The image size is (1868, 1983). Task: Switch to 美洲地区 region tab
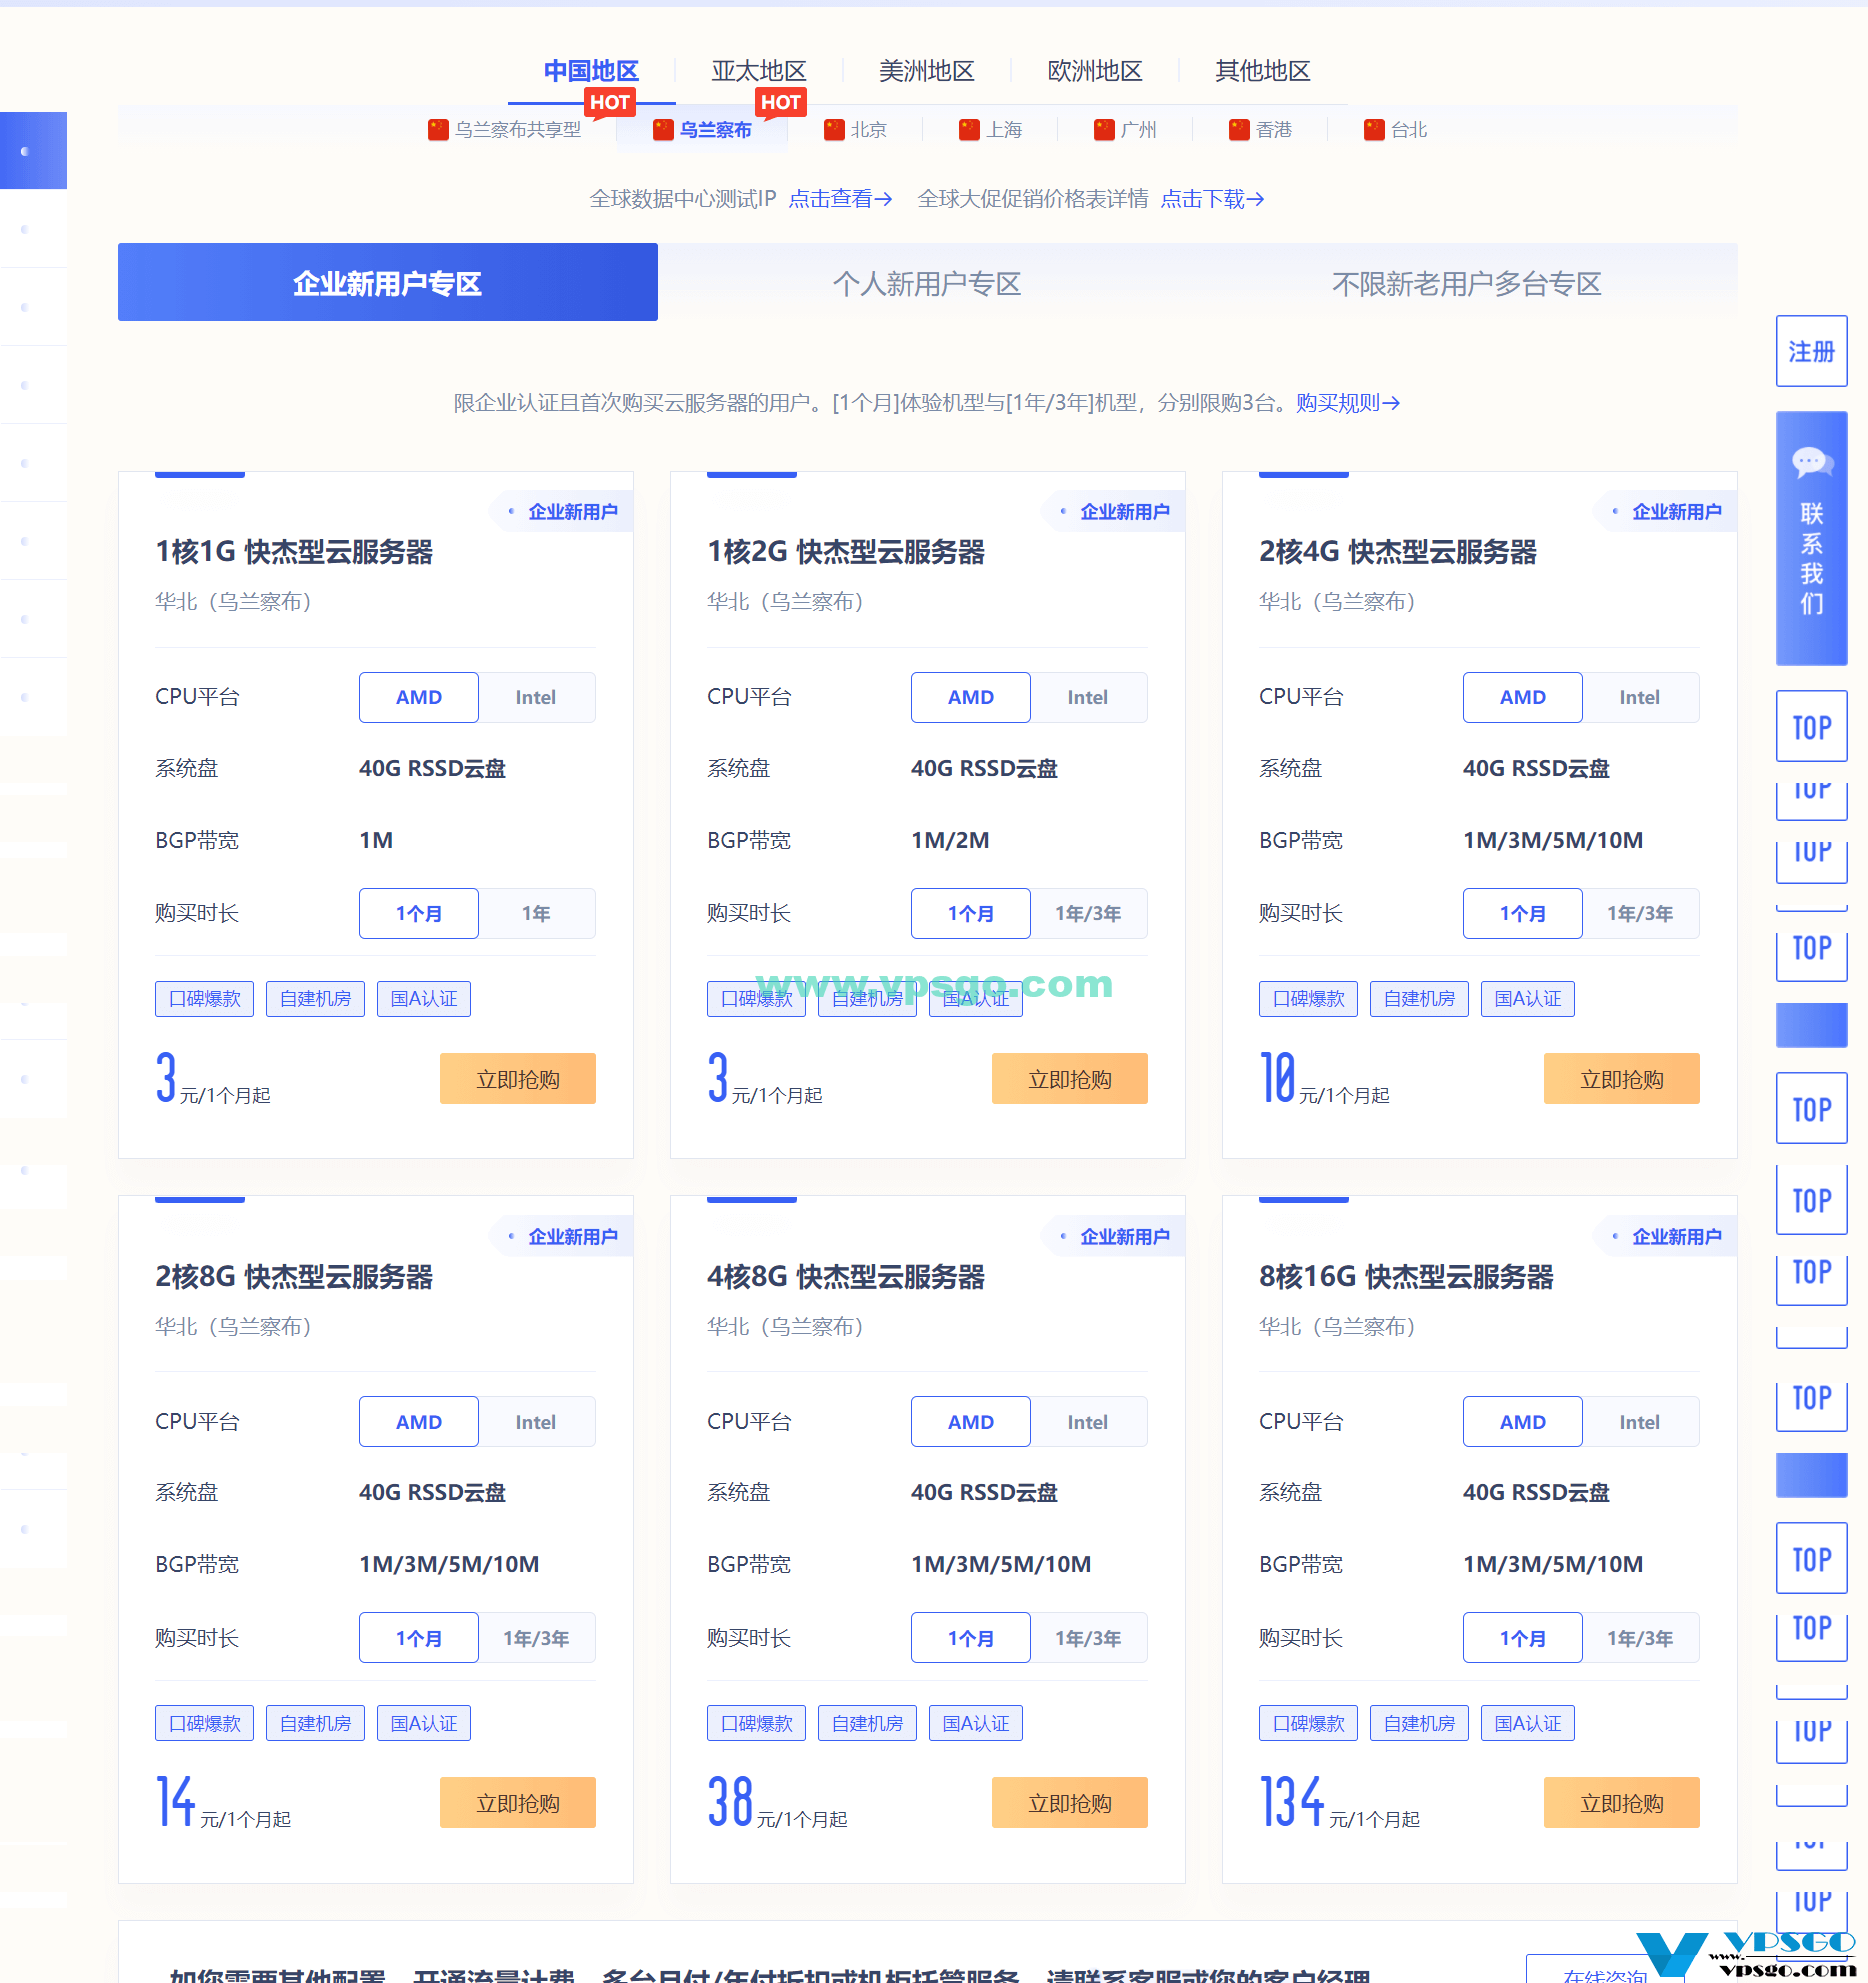point(927,71)
